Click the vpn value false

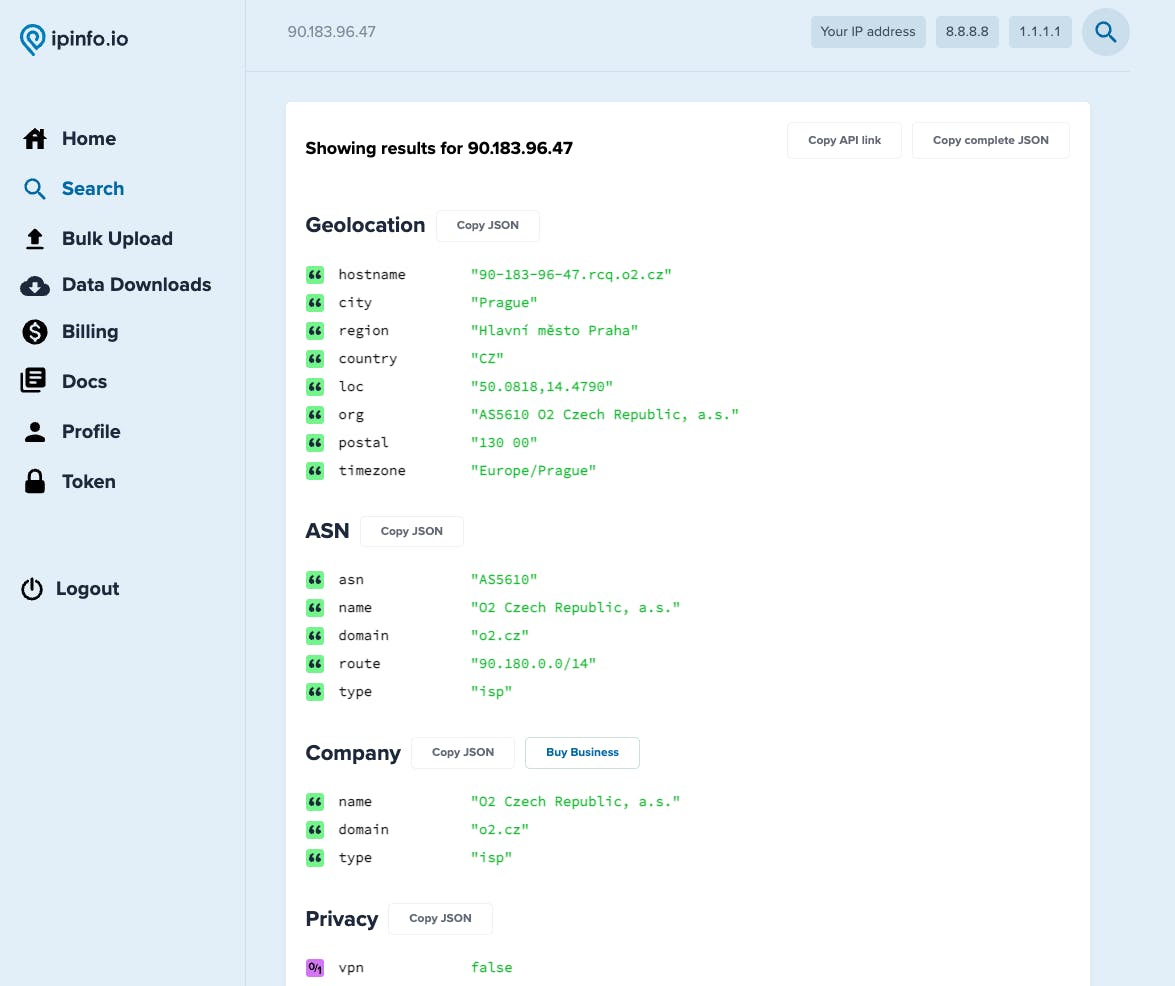pos(492,967)
